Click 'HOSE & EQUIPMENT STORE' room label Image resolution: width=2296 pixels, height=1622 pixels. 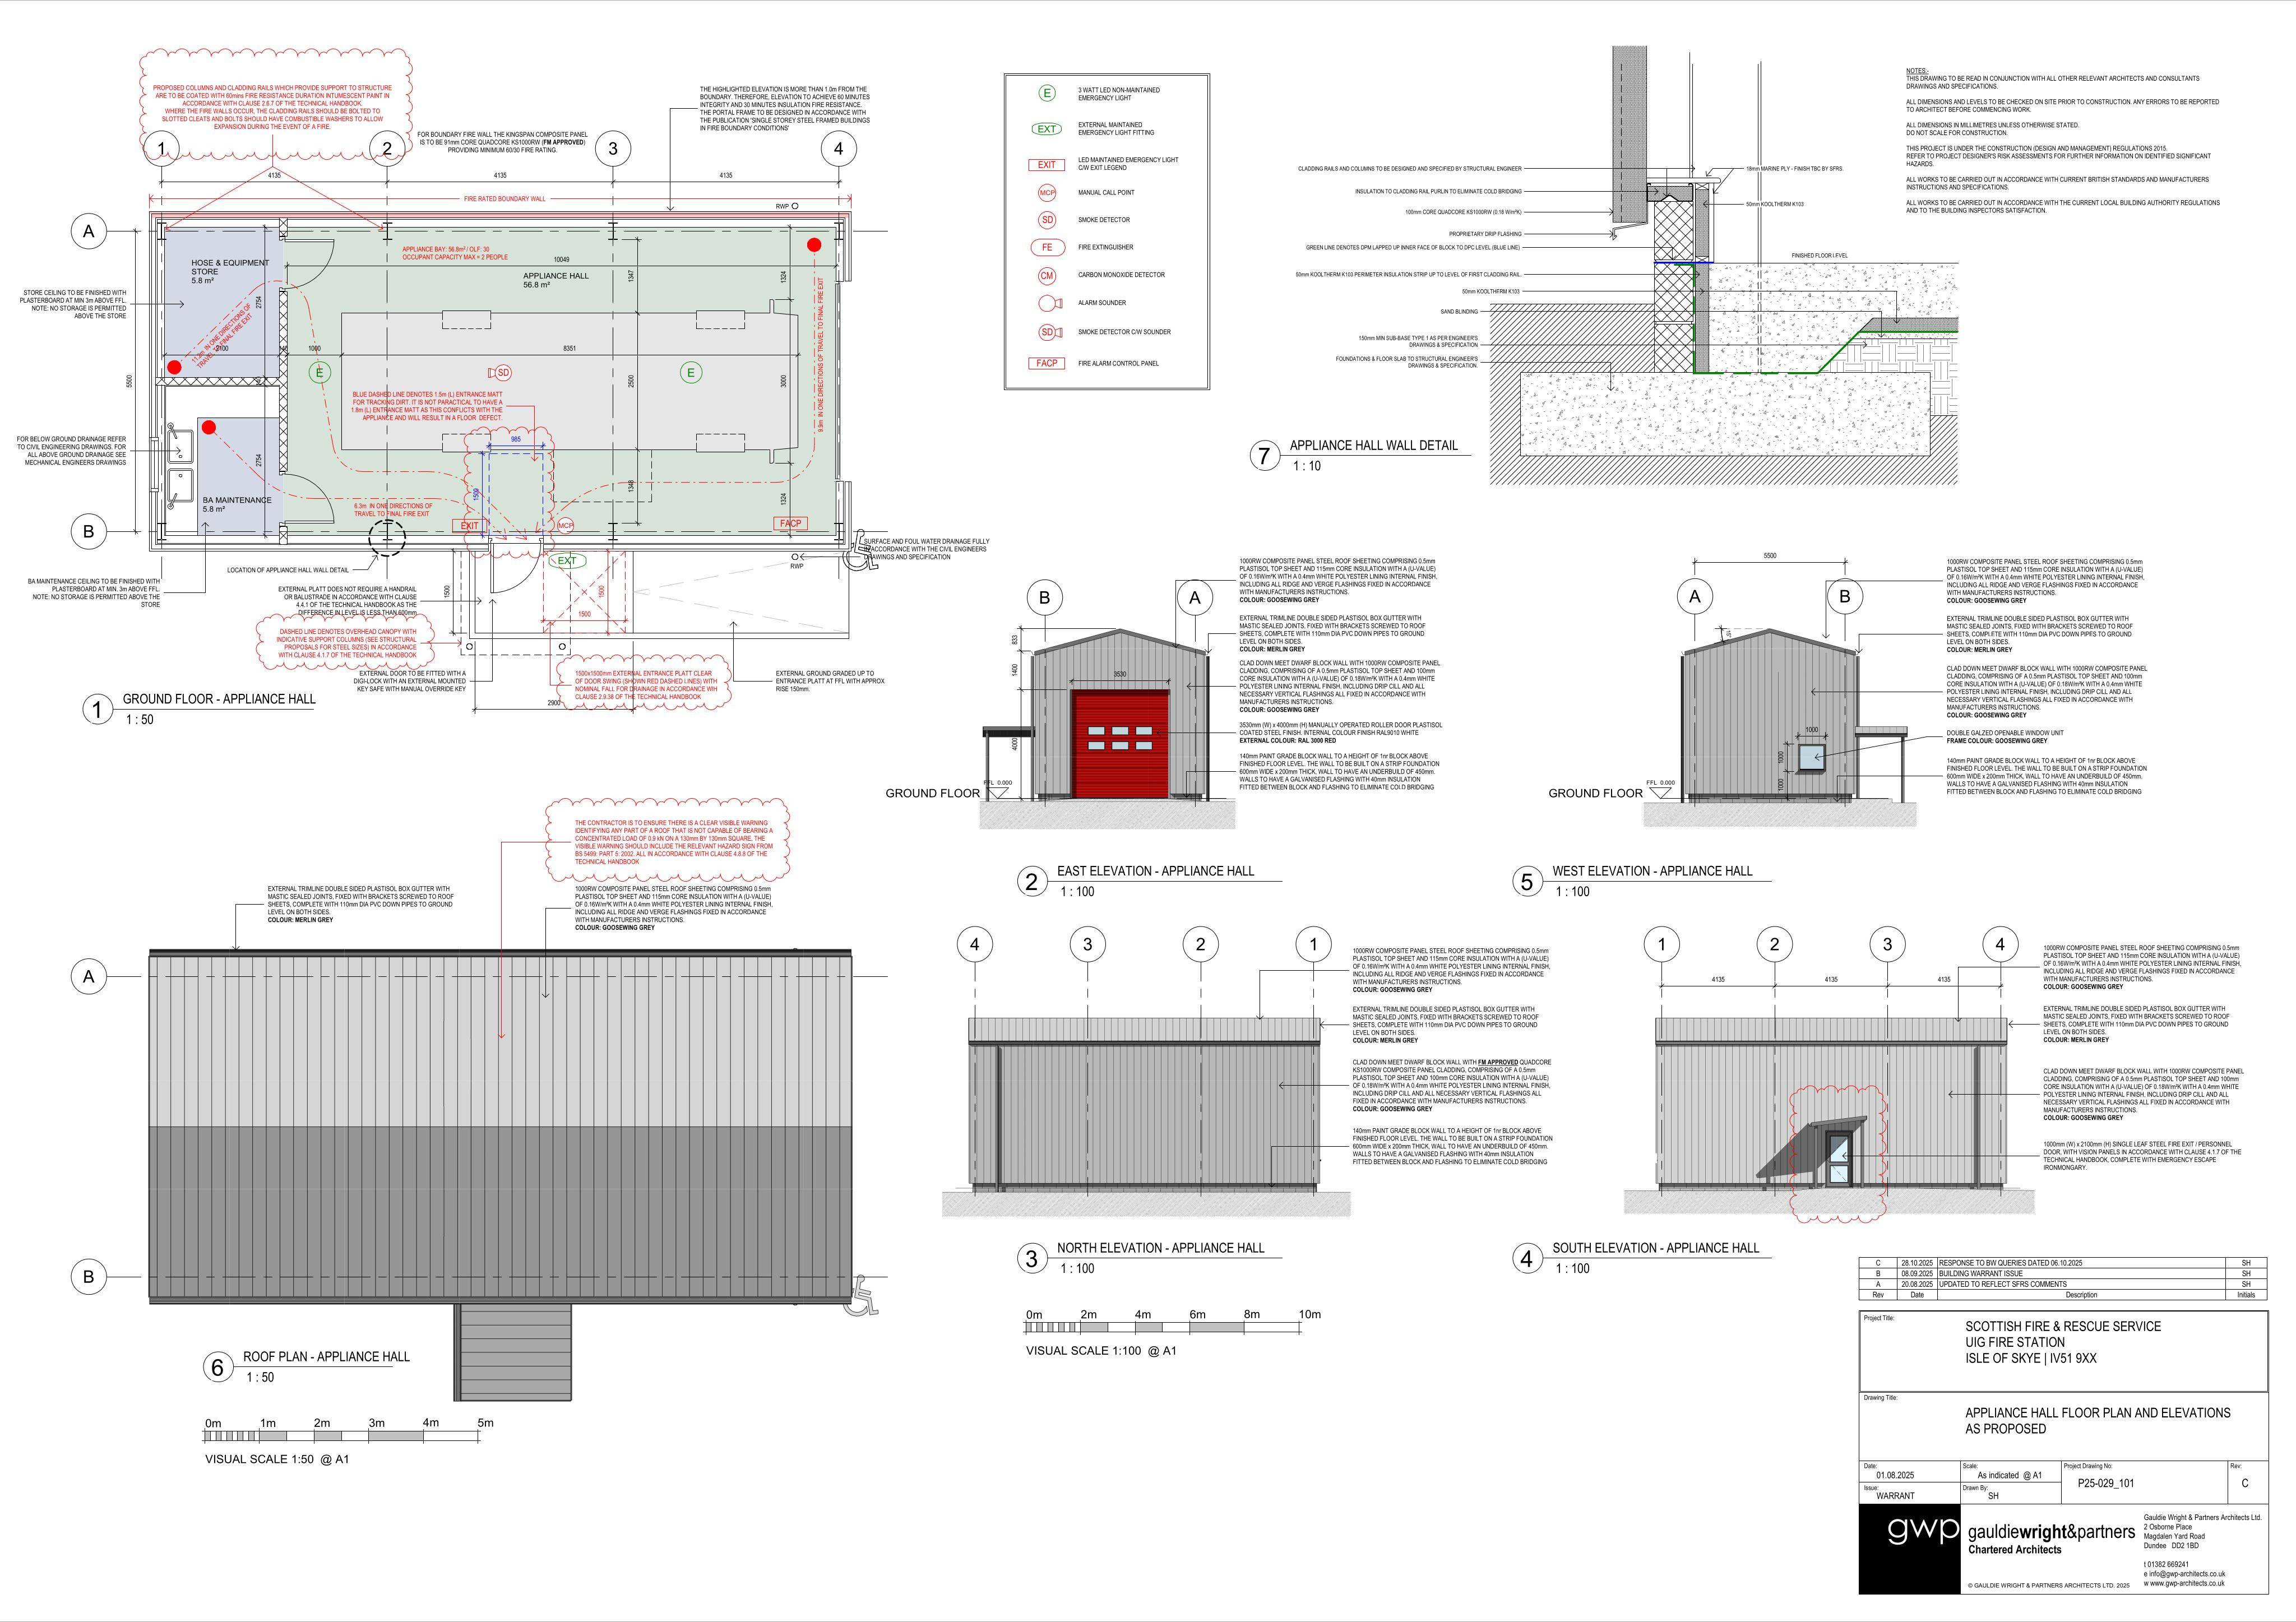tap(230, 267)
